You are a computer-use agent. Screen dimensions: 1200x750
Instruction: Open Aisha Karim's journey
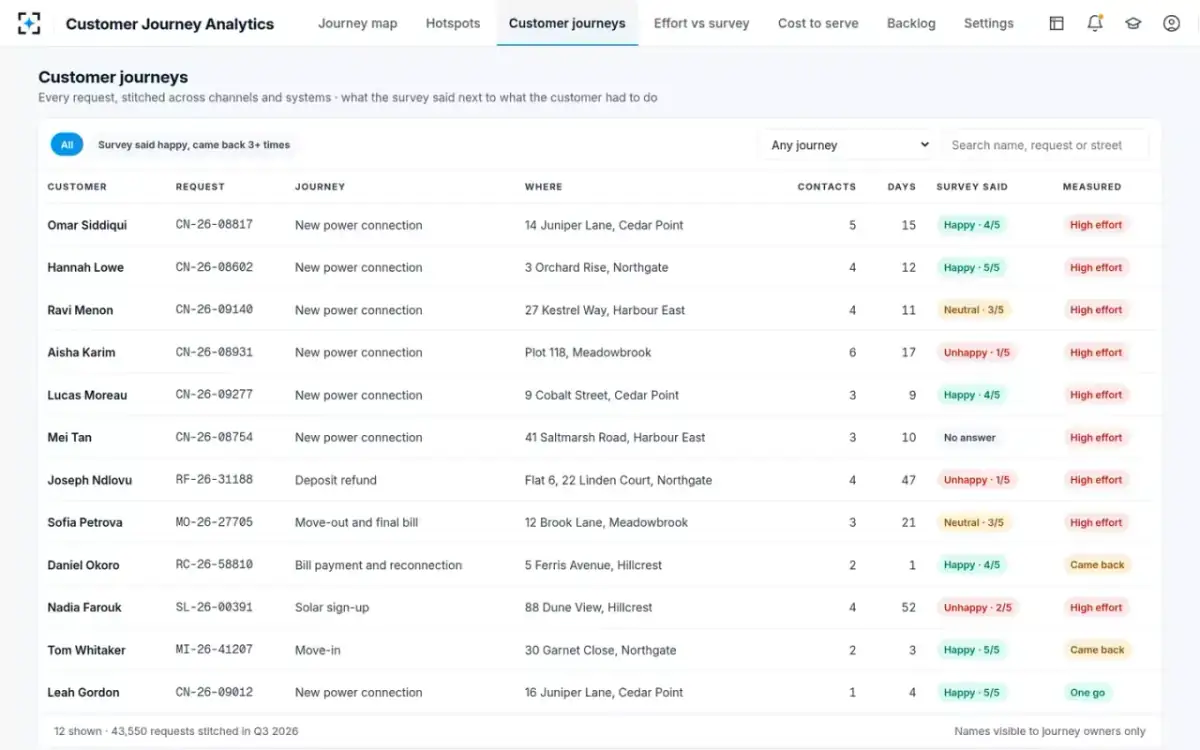(x=600, y=352)
